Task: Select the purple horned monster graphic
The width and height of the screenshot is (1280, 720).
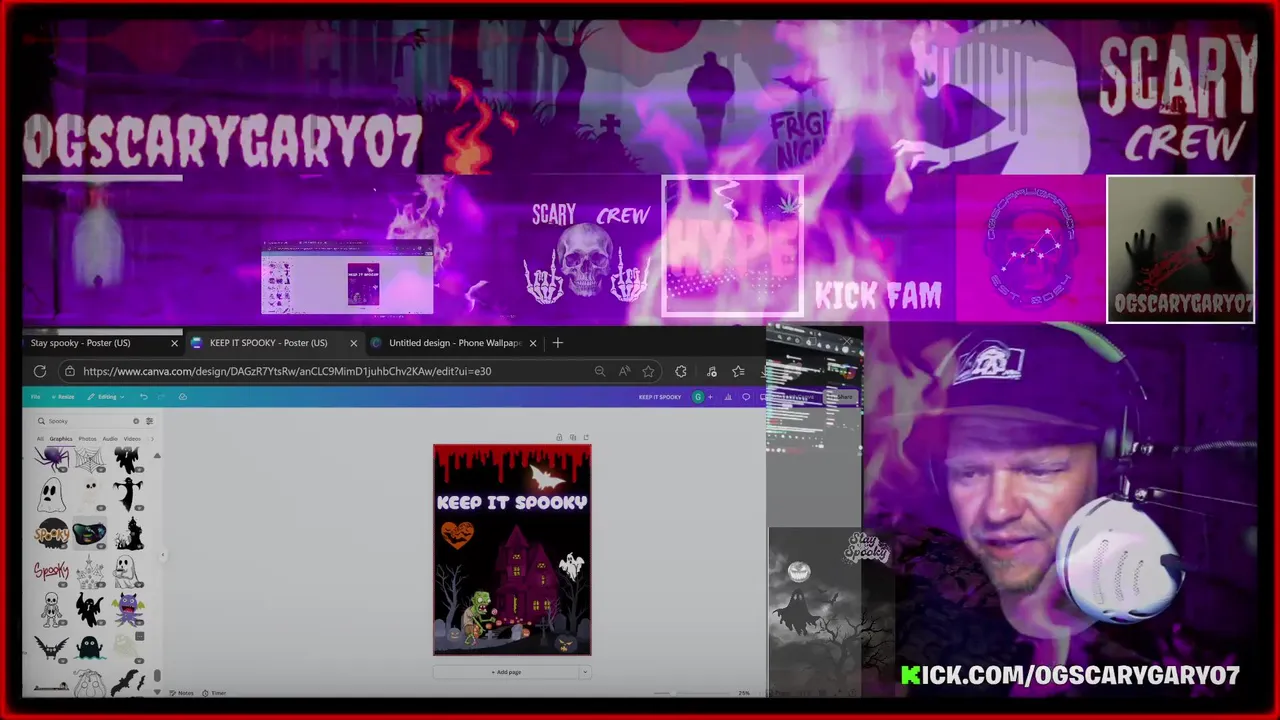Action: [x=127, y=608]
